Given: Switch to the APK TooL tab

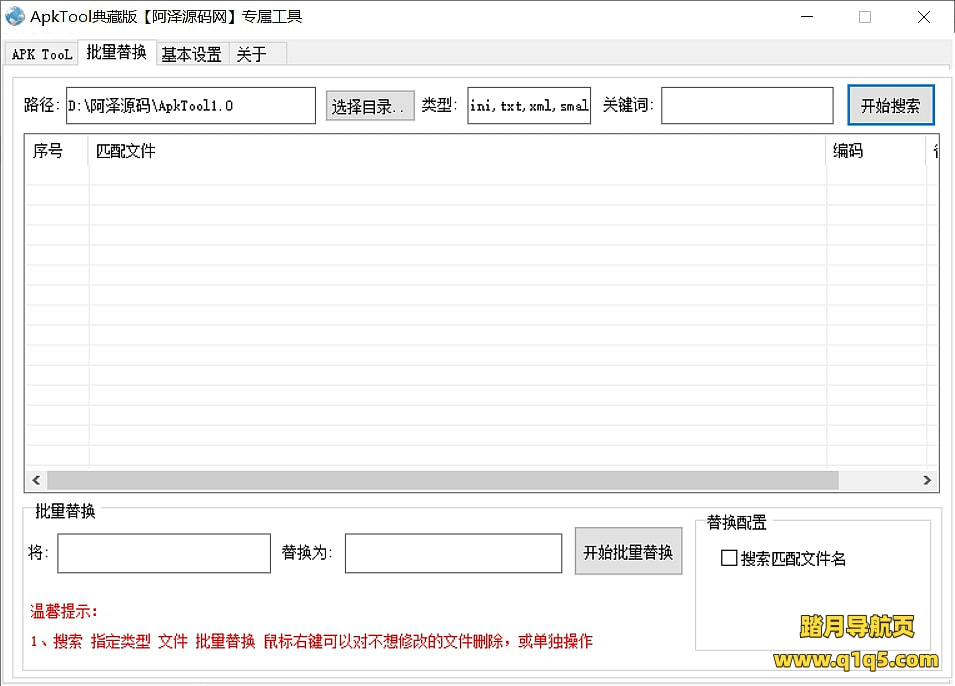Looking at the screenshot, I should click(42, 54).
